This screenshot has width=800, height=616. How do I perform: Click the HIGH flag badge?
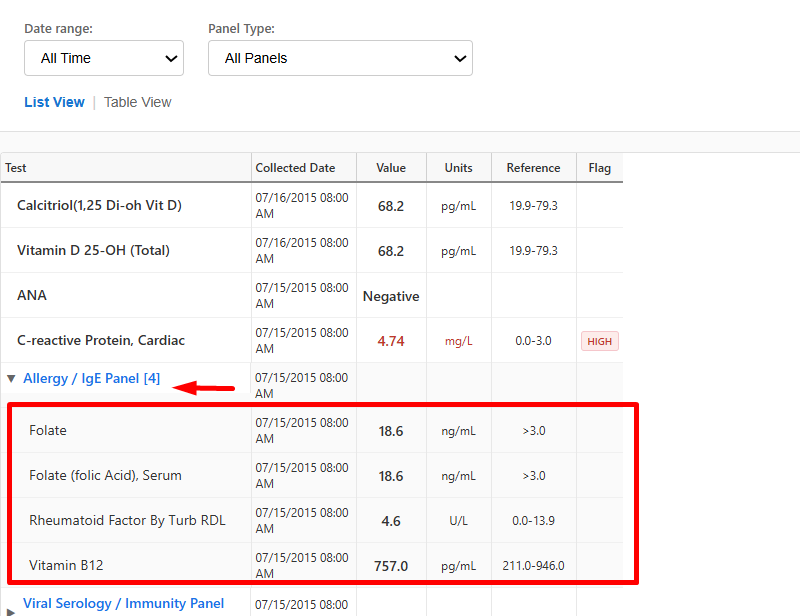tap(600, 341)
